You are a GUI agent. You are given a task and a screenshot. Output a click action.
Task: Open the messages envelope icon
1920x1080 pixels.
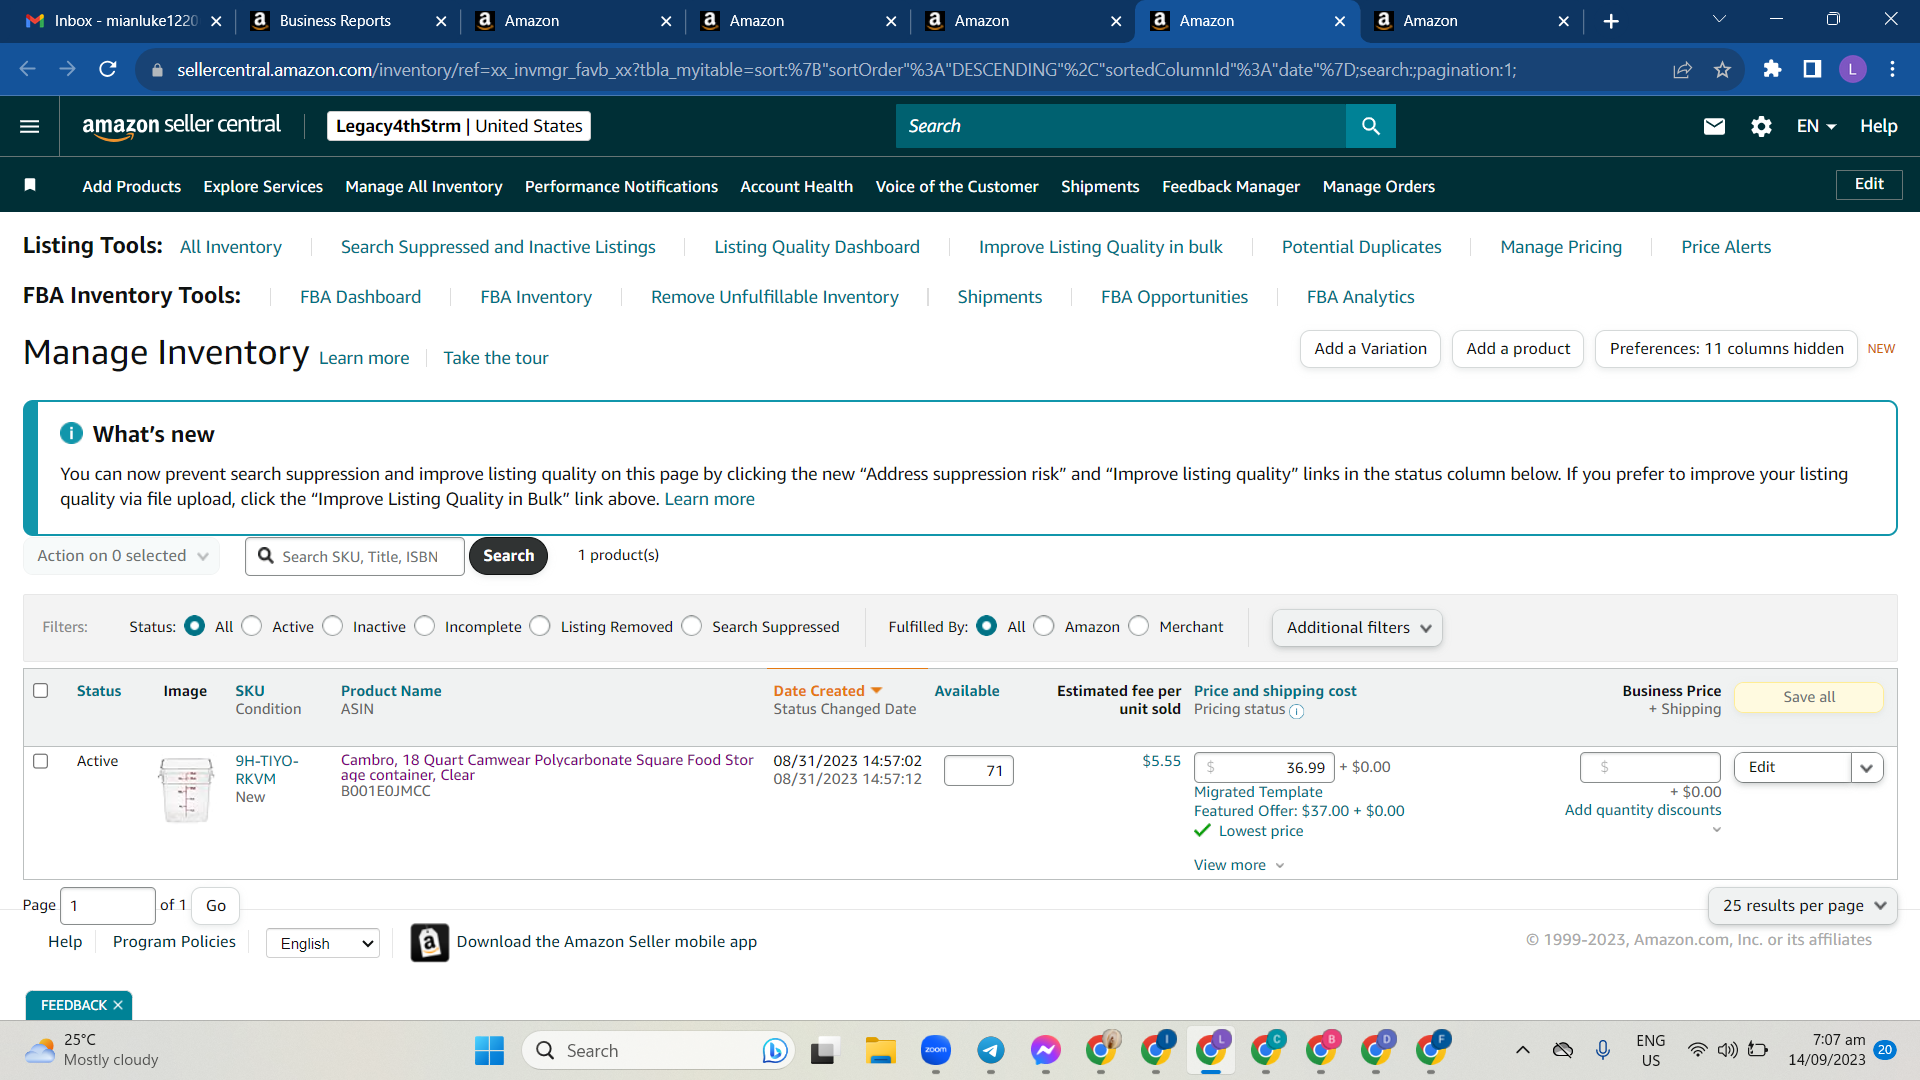click(x=1714, y=126)
